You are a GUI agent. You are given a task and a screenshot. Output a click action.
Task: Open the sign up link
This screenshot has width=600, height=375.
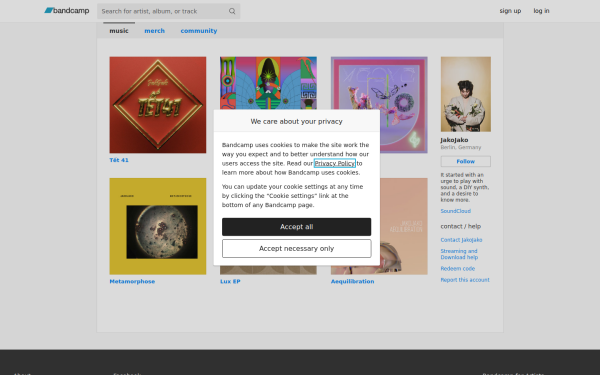[510, 11]
